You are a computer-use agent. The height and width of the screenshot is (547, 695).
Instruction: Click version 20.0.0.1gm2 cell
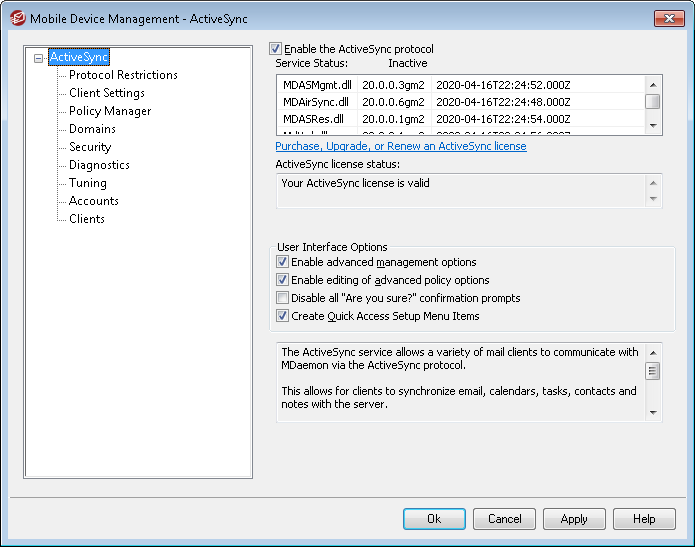tap(394, 119)
